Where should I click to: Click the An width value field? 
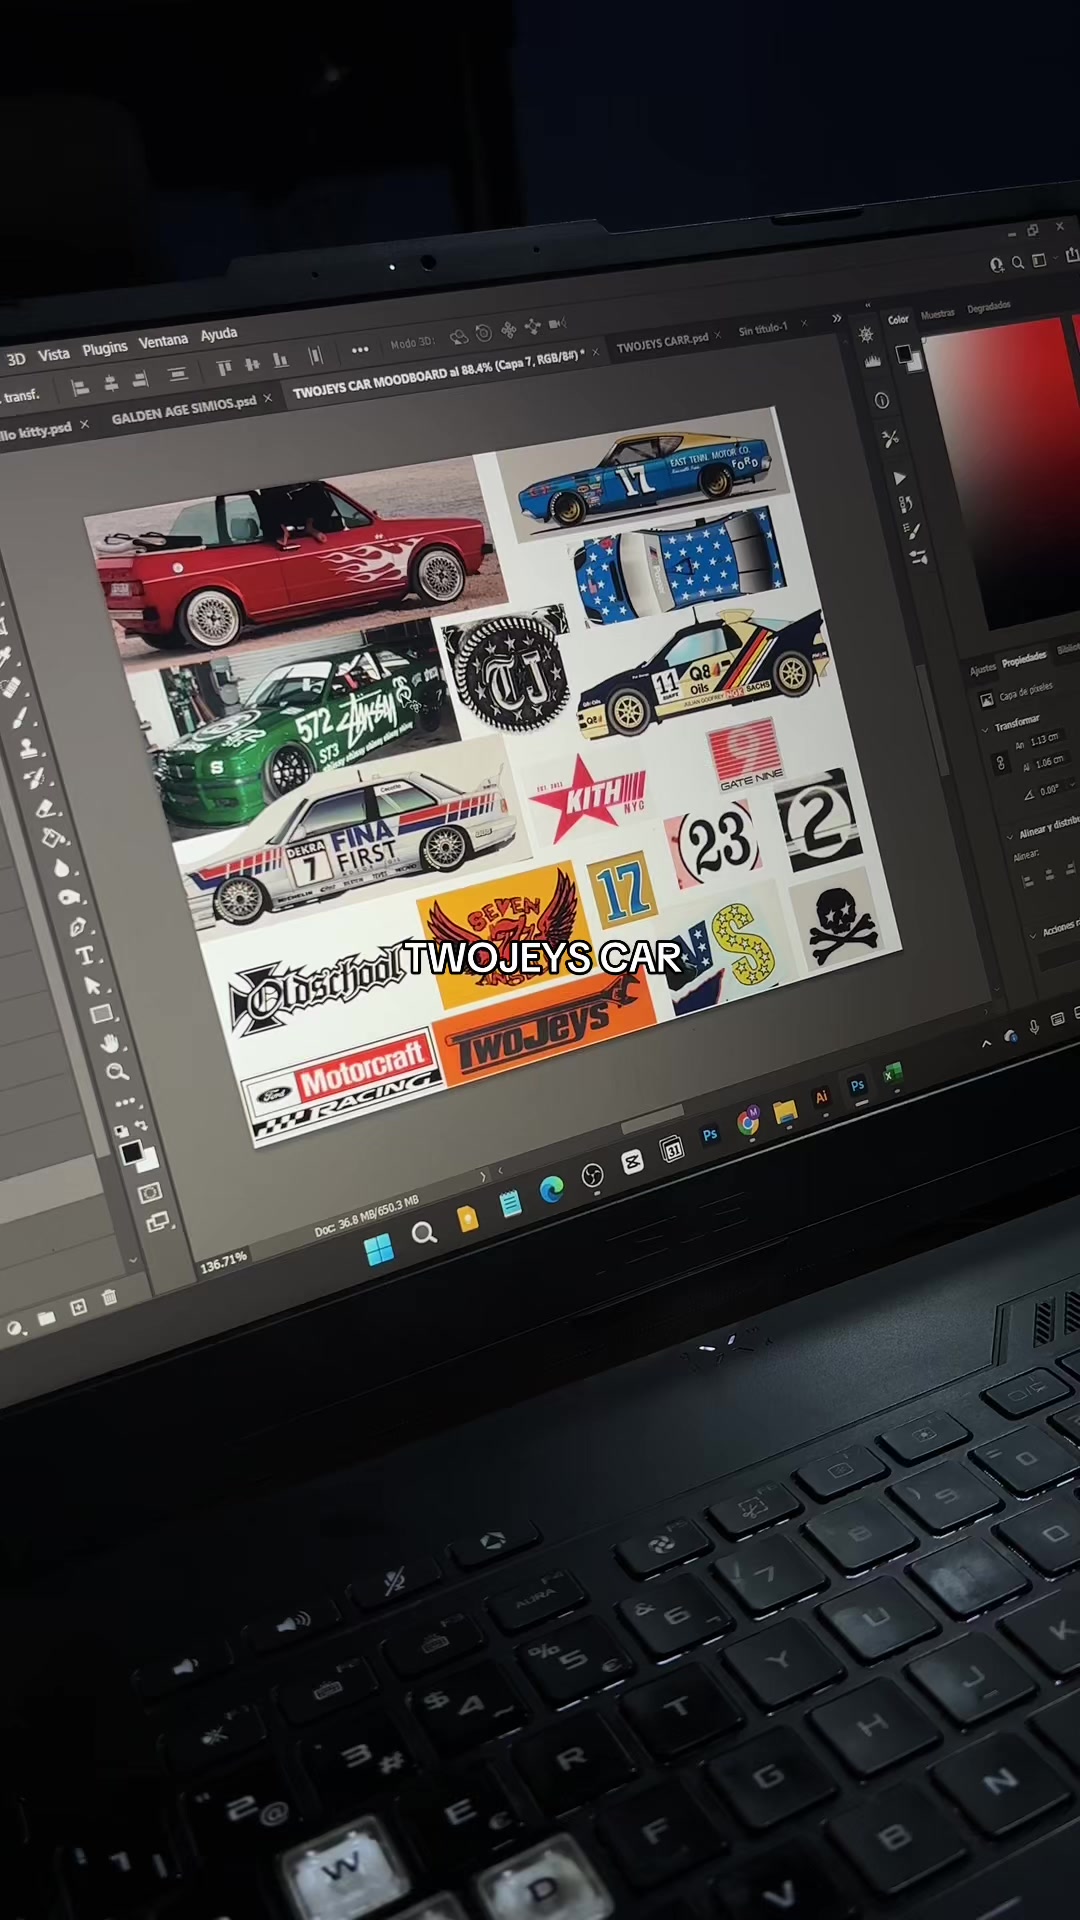(x=1045, y=739)
